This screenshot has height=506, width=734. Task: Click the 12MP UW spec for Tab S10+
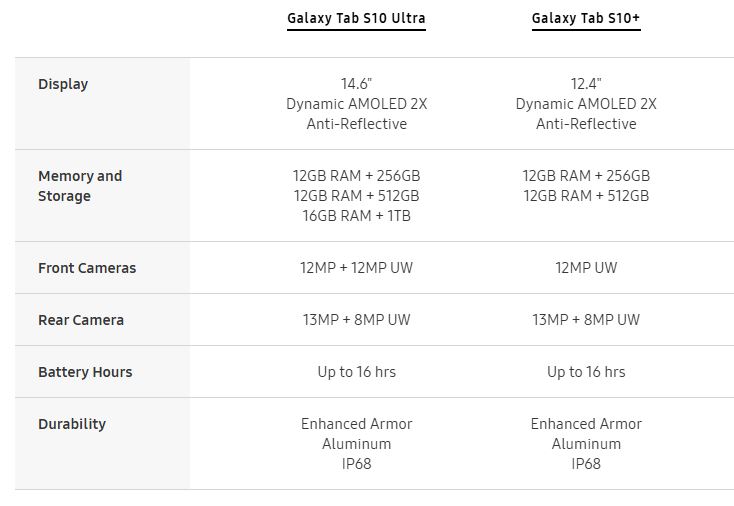click(x=586, y=268)
